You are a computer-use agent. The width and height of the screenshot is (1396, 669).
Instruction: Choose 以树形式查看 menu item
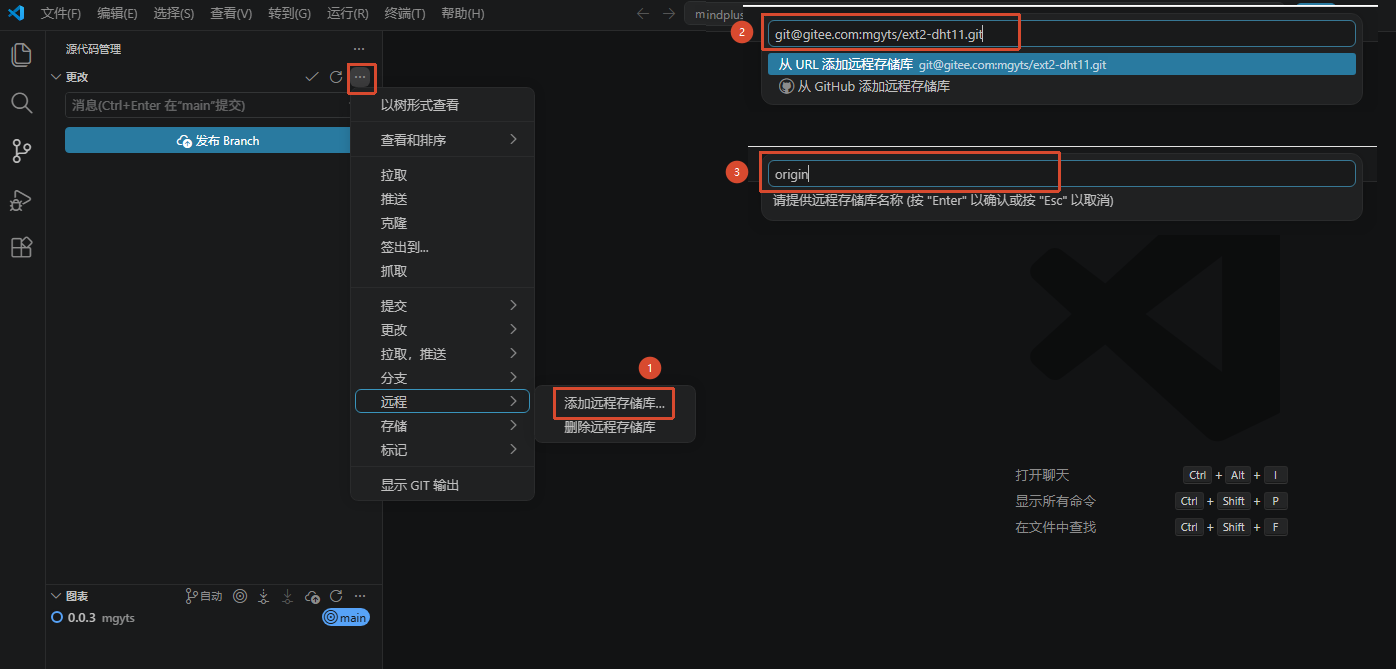pos(442,105)
